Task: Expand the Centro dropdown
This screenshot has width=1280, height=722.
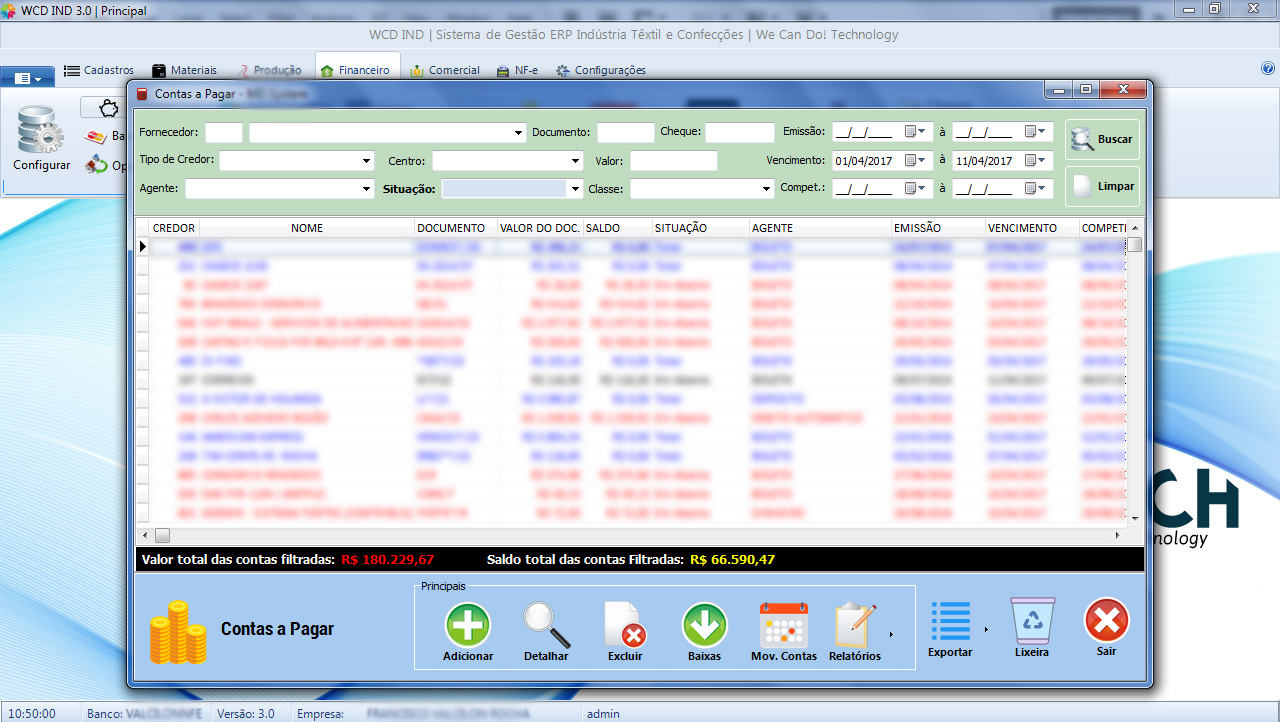Action: click(x=576, y=161)
